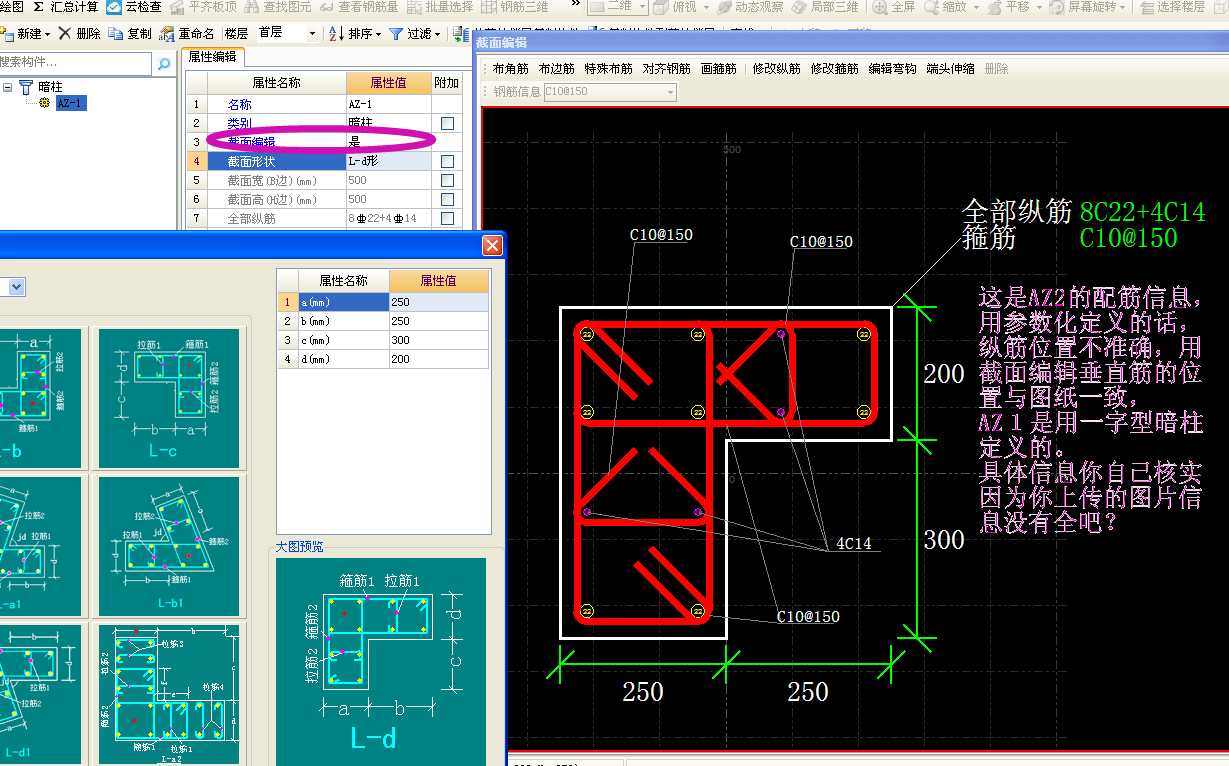Click 特殊布筋 in section editor
Viewport: 1229px width, 766px height.
point(608,69)
